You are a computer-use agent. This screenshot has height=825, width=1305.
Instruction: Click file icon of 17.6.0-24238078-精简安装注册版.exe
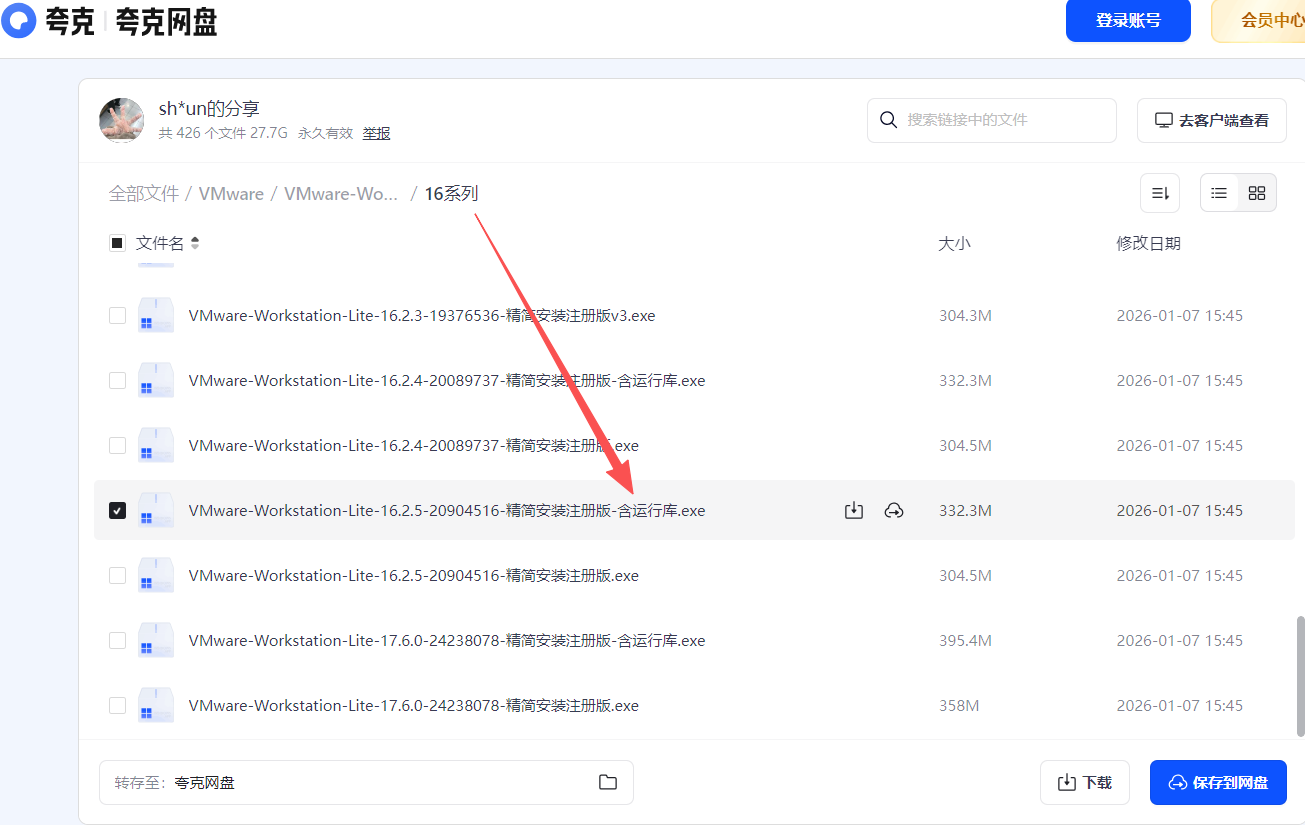tap(156, 705)
